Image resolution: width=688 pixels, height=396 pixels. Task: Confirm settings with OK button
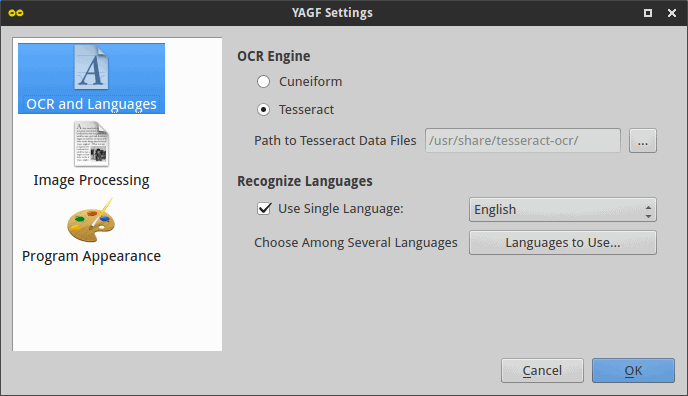click(633, 371)
